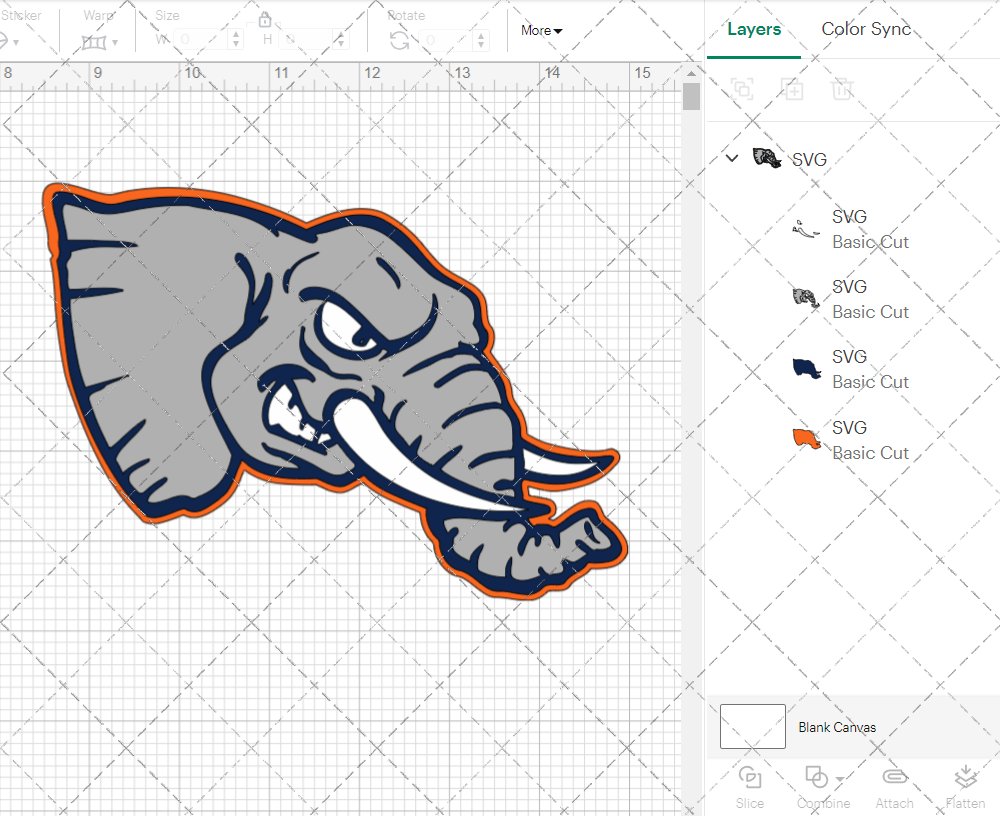
Task: Click the Rotate icon in the toolbar
Action: point(398,40)
